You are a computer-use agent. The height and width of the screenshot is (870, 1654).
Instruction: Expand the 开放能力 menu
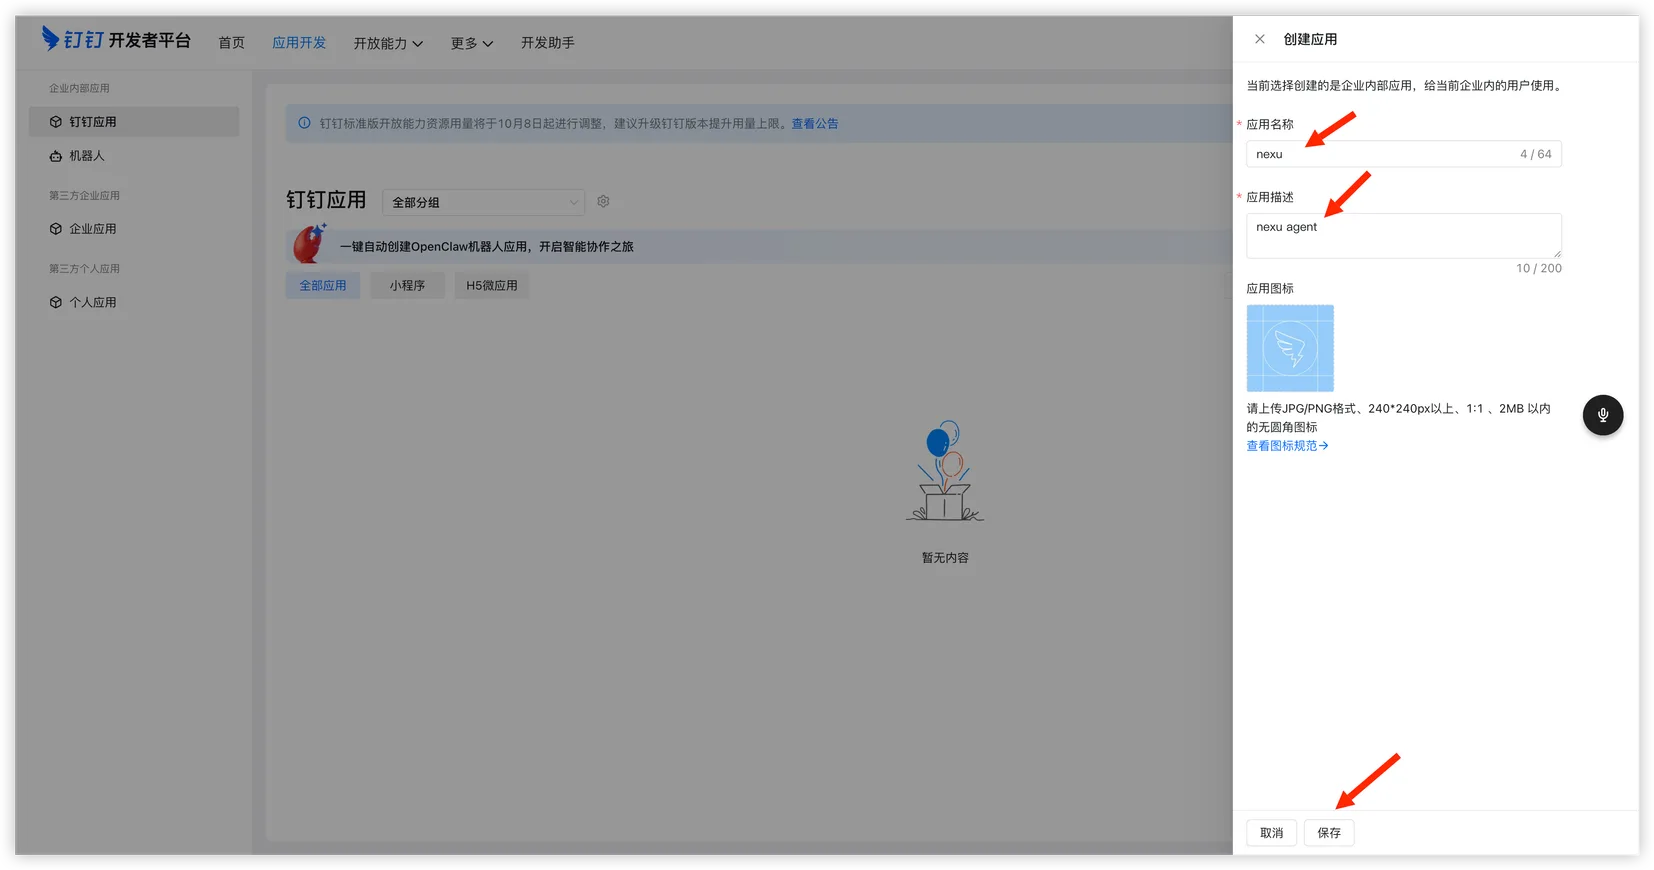coord(388,43)
